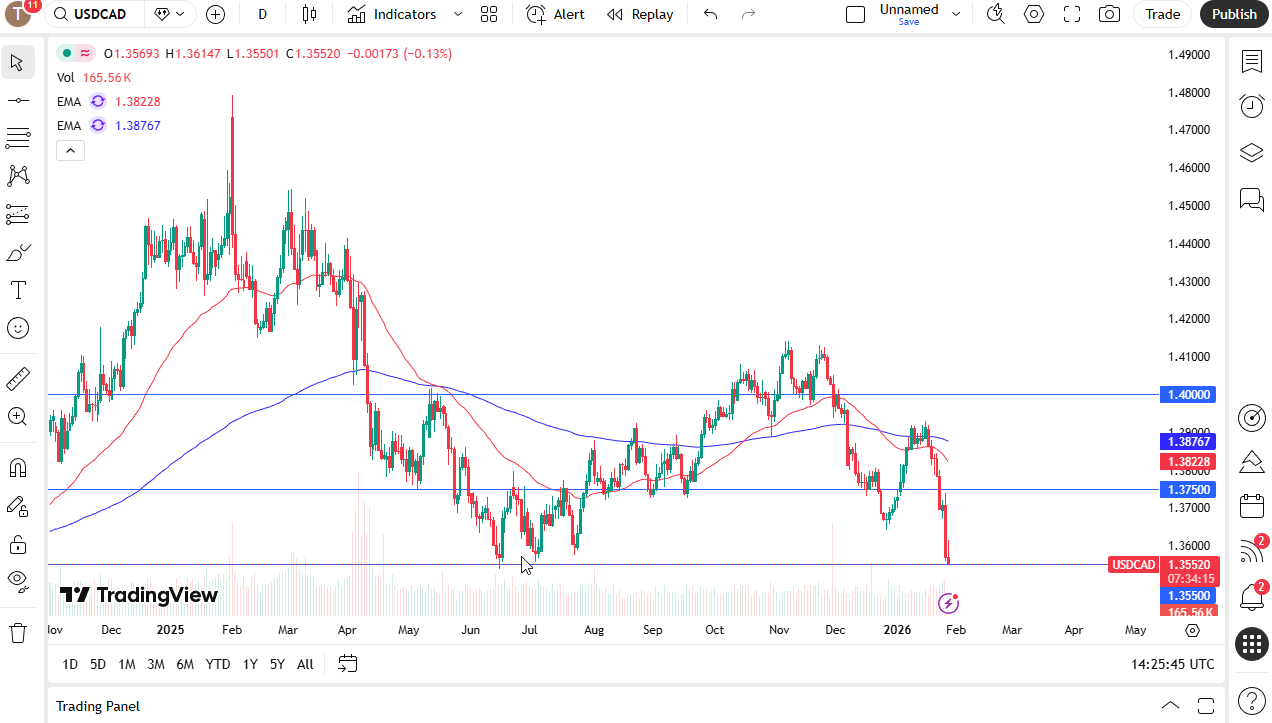Open the economic calendar

pyautogui.click(x=1251, y=506)
